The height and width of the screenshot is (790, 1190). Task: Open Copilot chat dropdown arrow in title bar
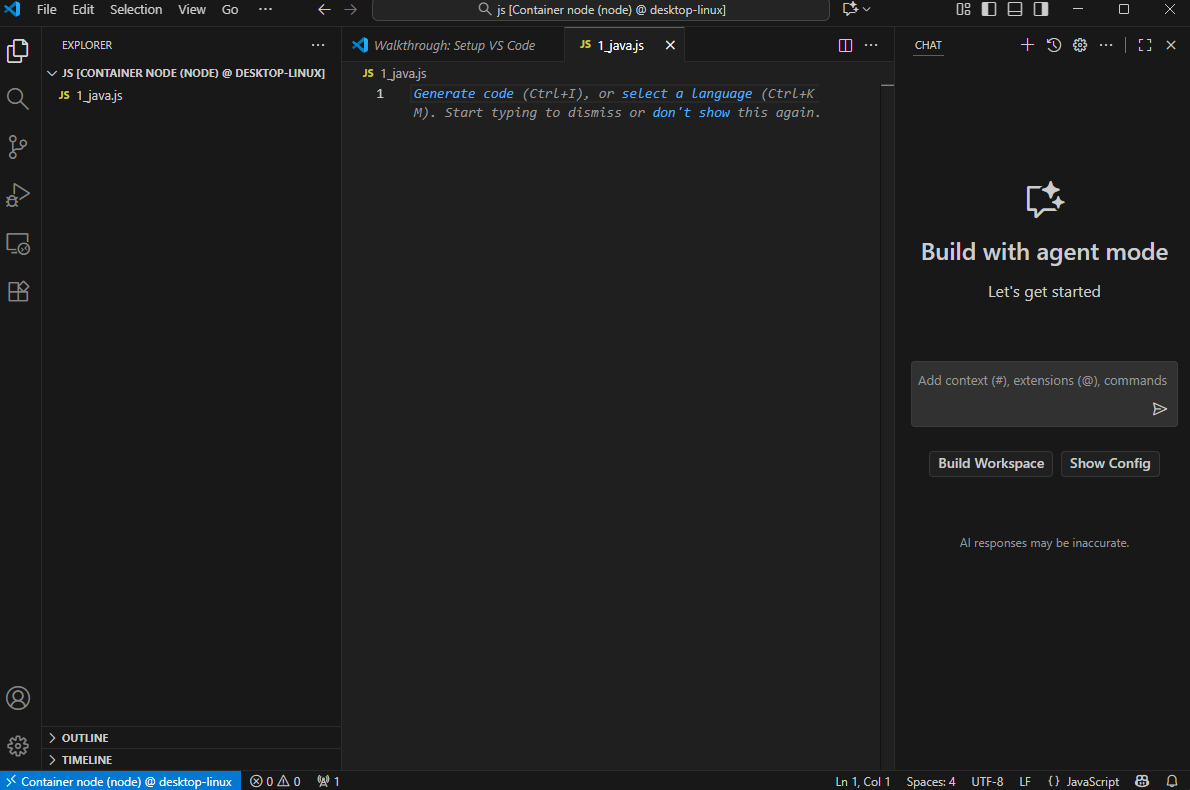(x=867, y=9)
